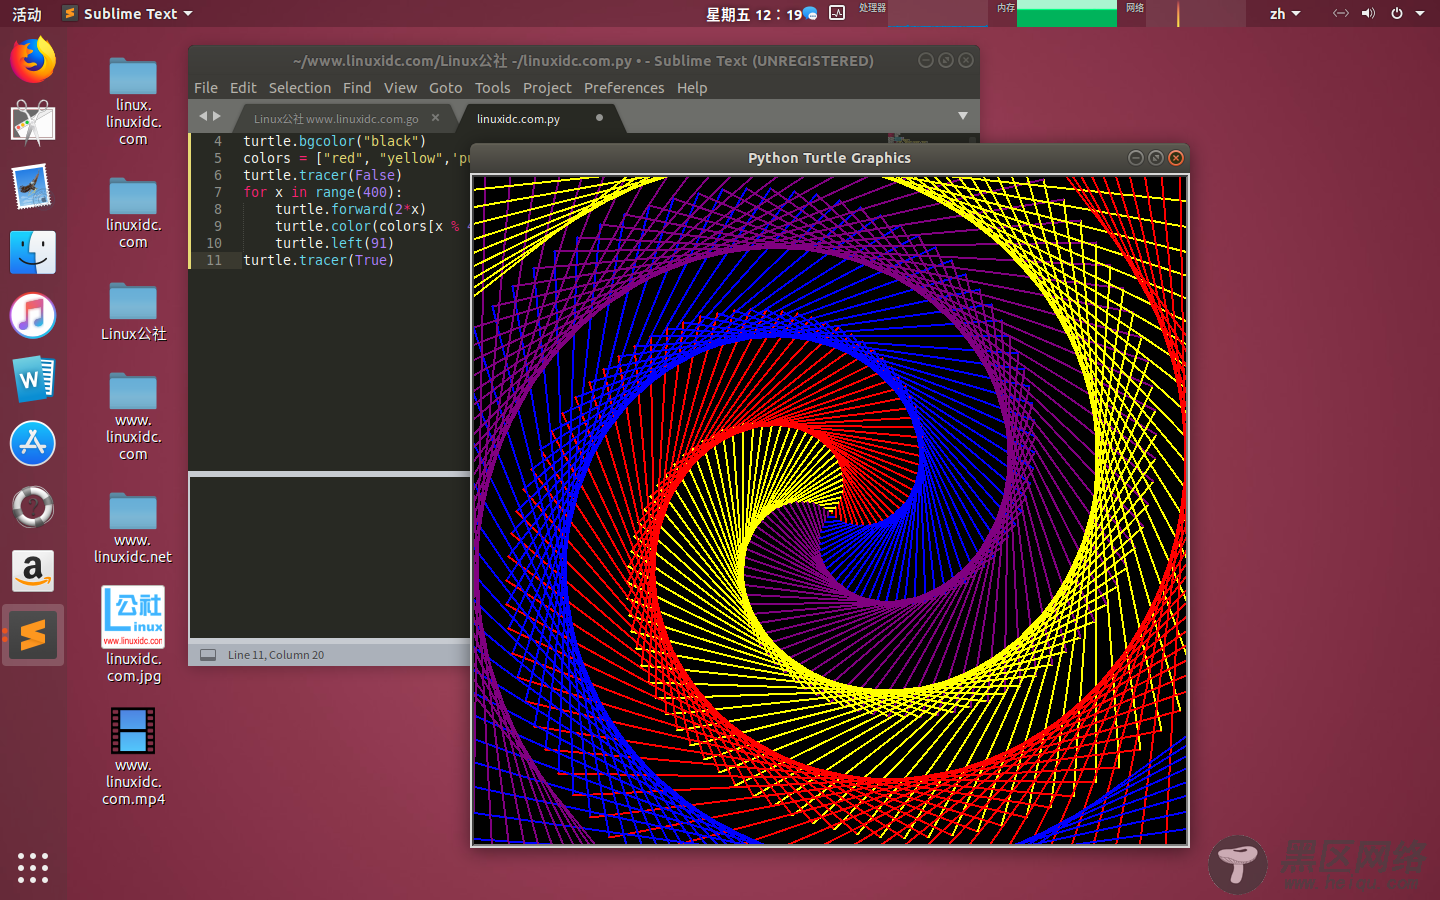Click the turtle.tracer(True) code line
The image size is (1440, 900).
pos(319,260)
